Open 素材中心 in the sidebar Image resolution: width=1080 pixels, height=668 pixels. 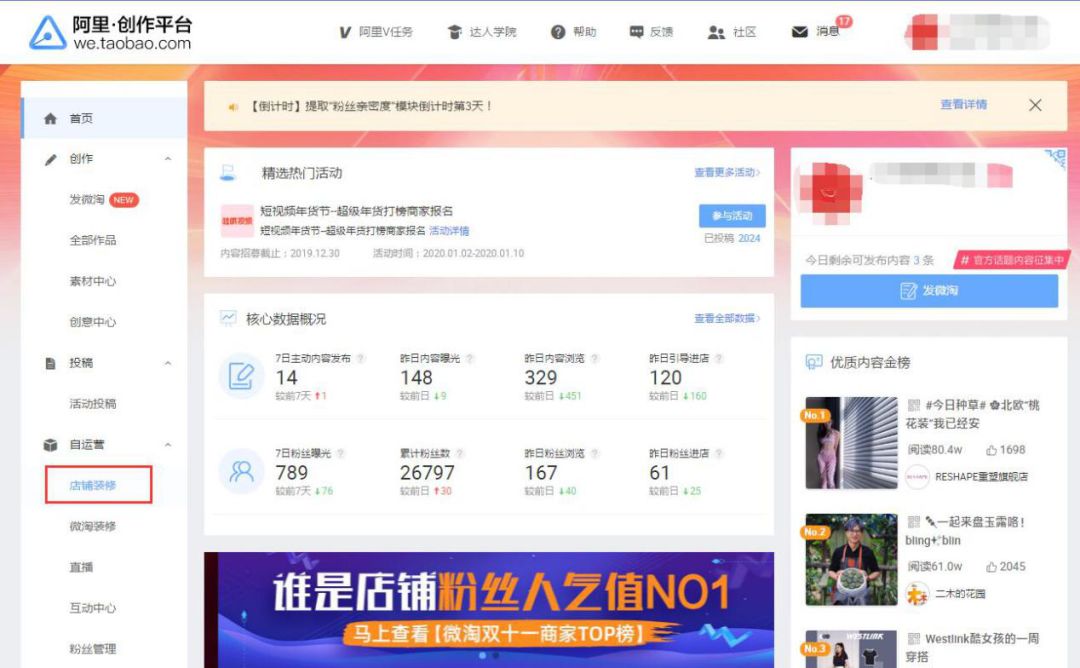[92, 281]
